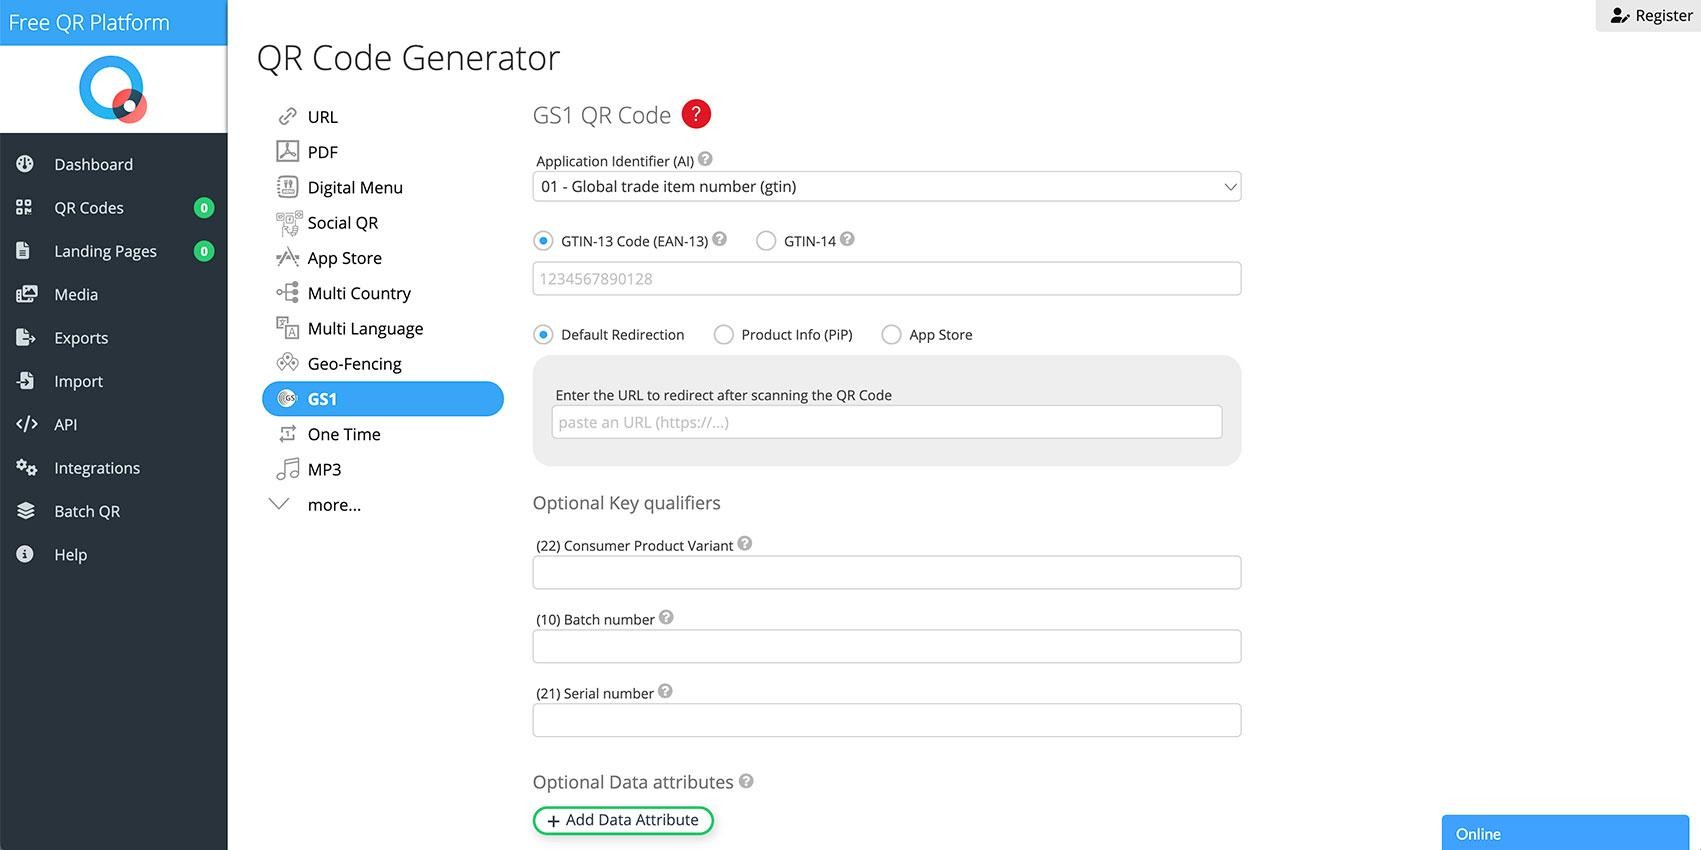Click the Serial number input field

click(x=886, y=720)
